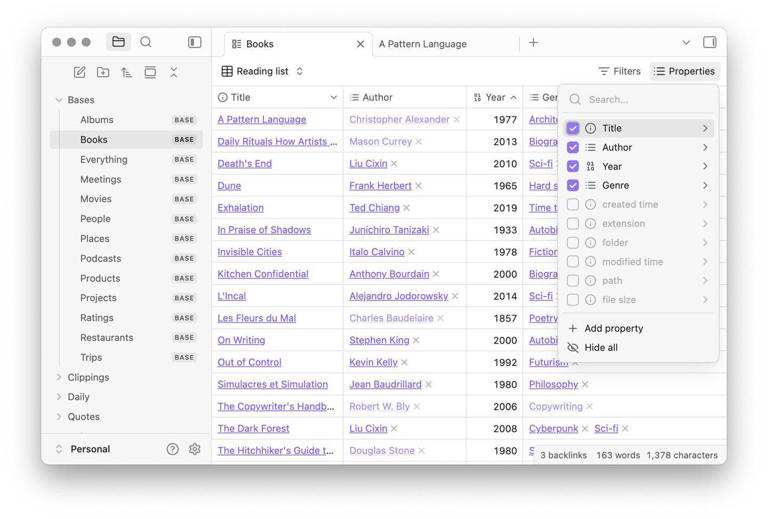The width and height of the screenshot is (768, 519).
Task: Open the Invisible Cities link
Action: tap(249, 252)
